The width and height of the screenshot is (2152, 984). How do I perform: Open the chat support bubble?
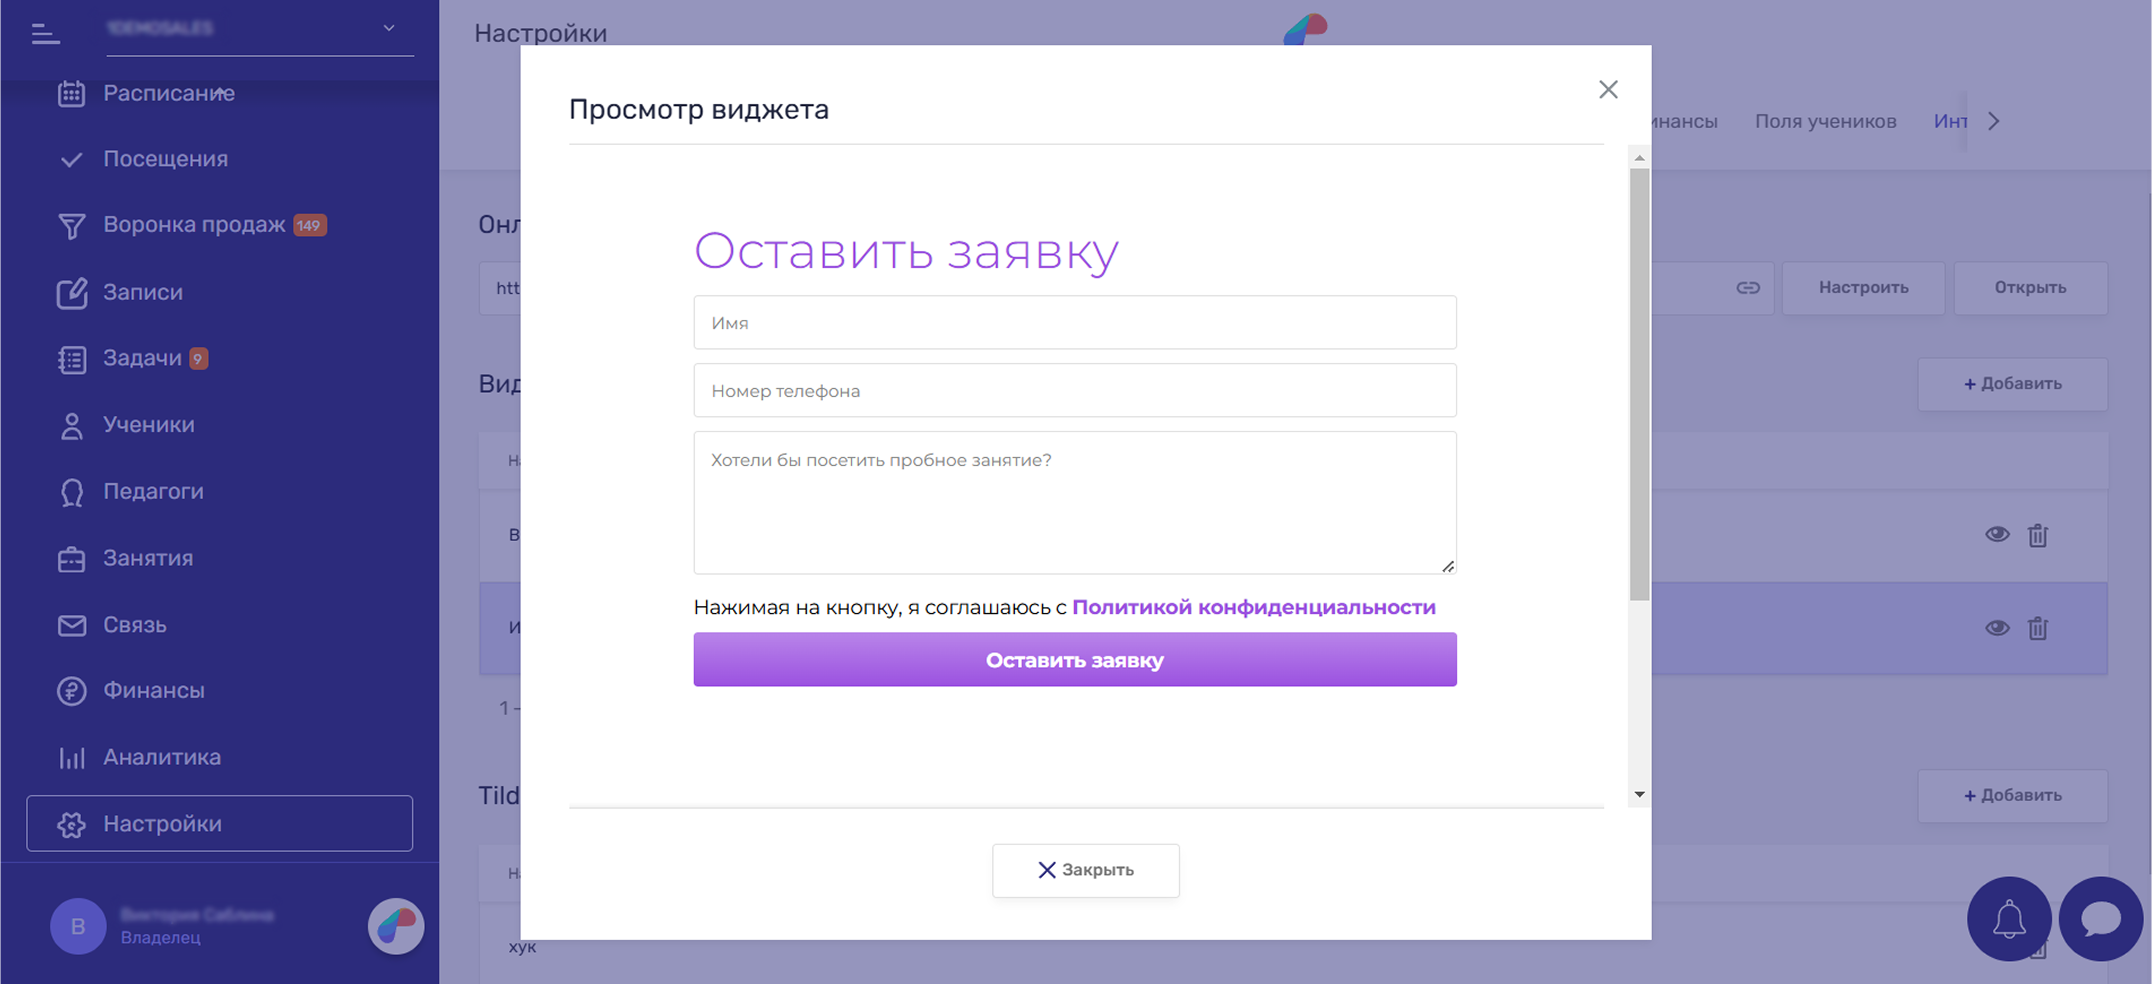click(x=2100, y=918)
